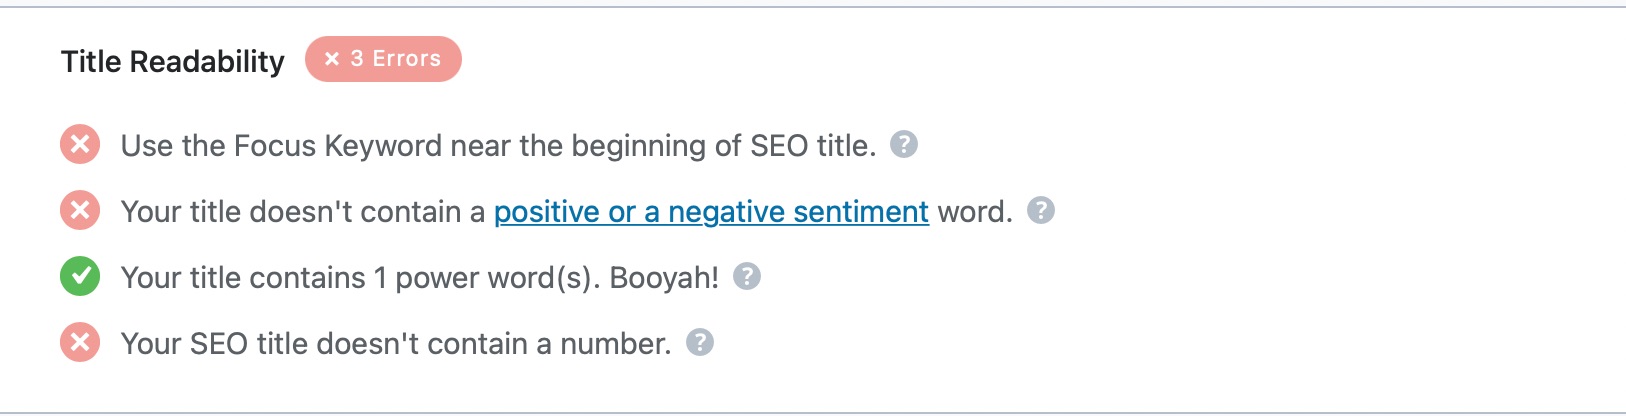Click "Your title doesn't contain a" text
The image size is (1626, 416).
(x=303, y=212)
